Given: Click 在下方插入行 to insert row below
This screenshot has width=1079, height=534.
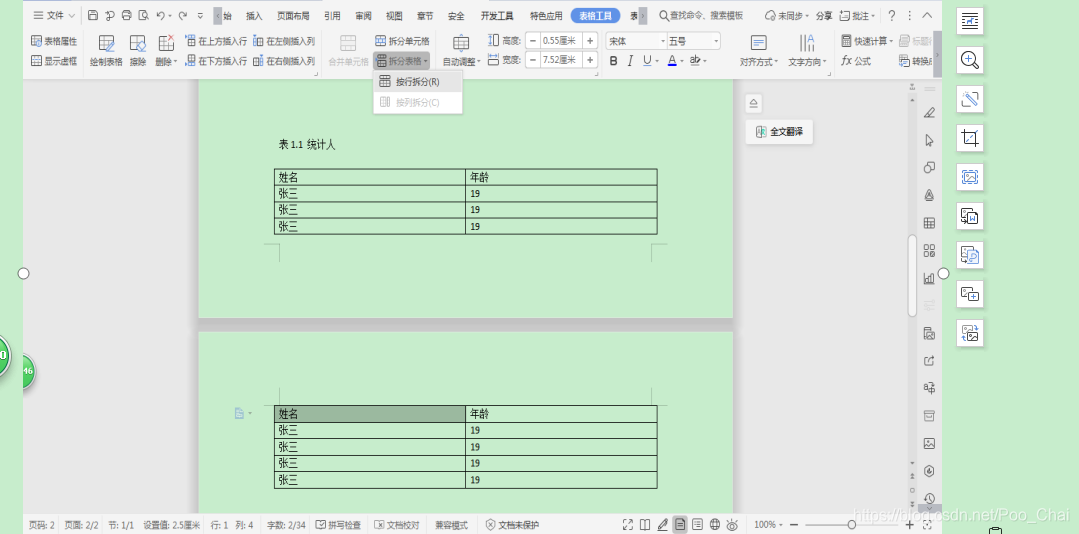Looking at the screenshot, I should tap(215, 61).
